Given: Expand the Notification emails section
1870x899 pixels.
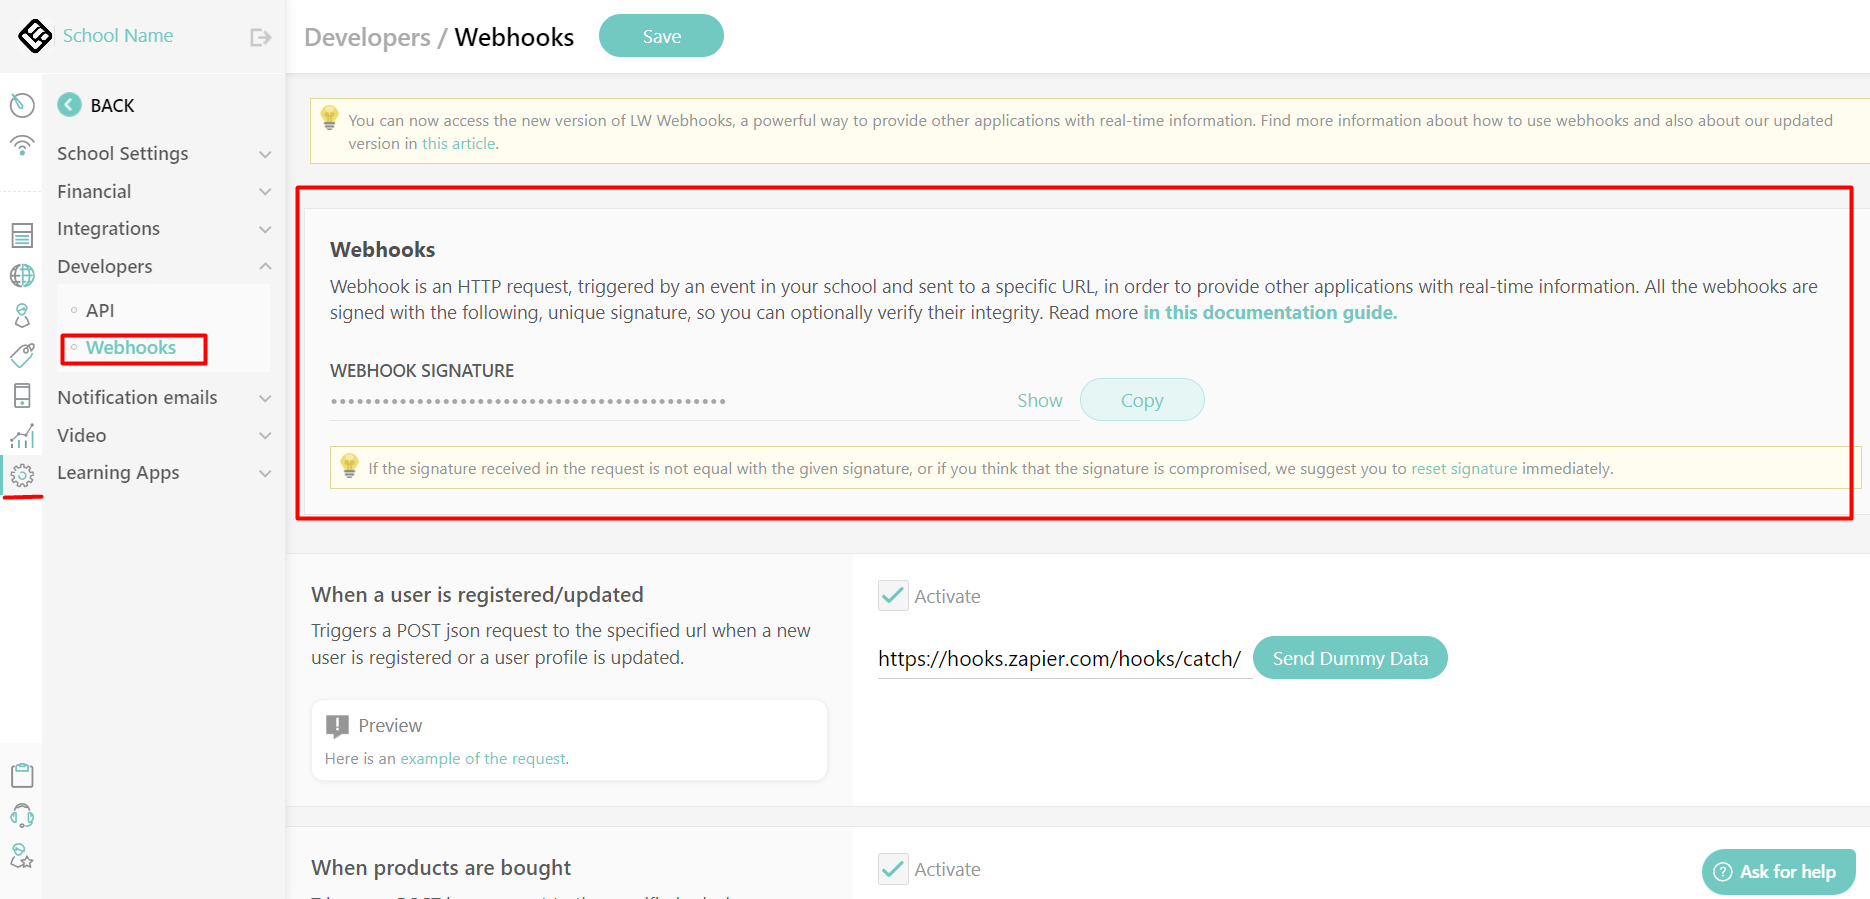Looking at the screenshot, I should pyautogui.click(x=138, y=397).
